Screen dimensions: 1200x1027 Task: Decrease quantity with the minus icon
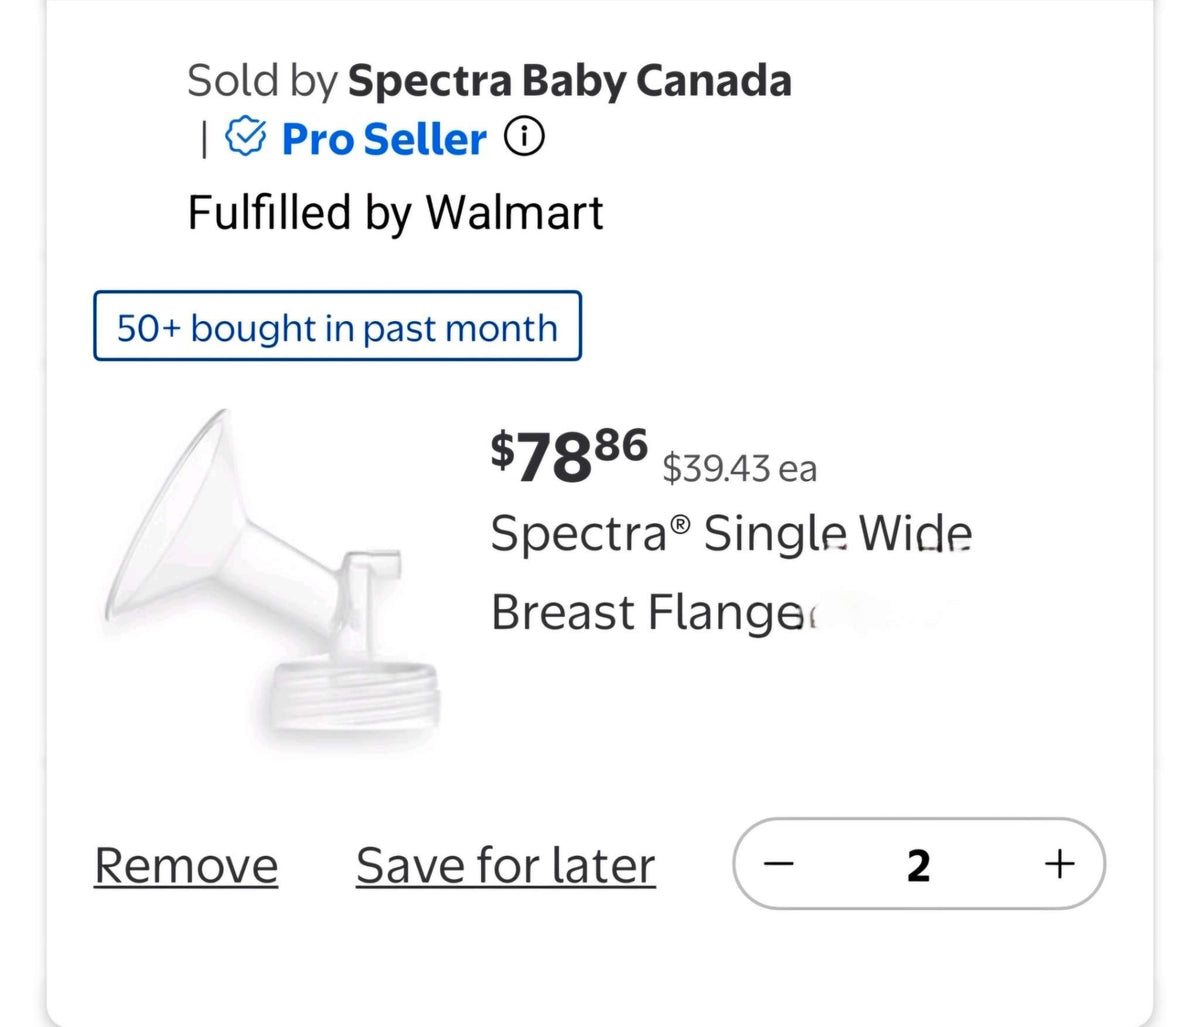coord(782,863)
